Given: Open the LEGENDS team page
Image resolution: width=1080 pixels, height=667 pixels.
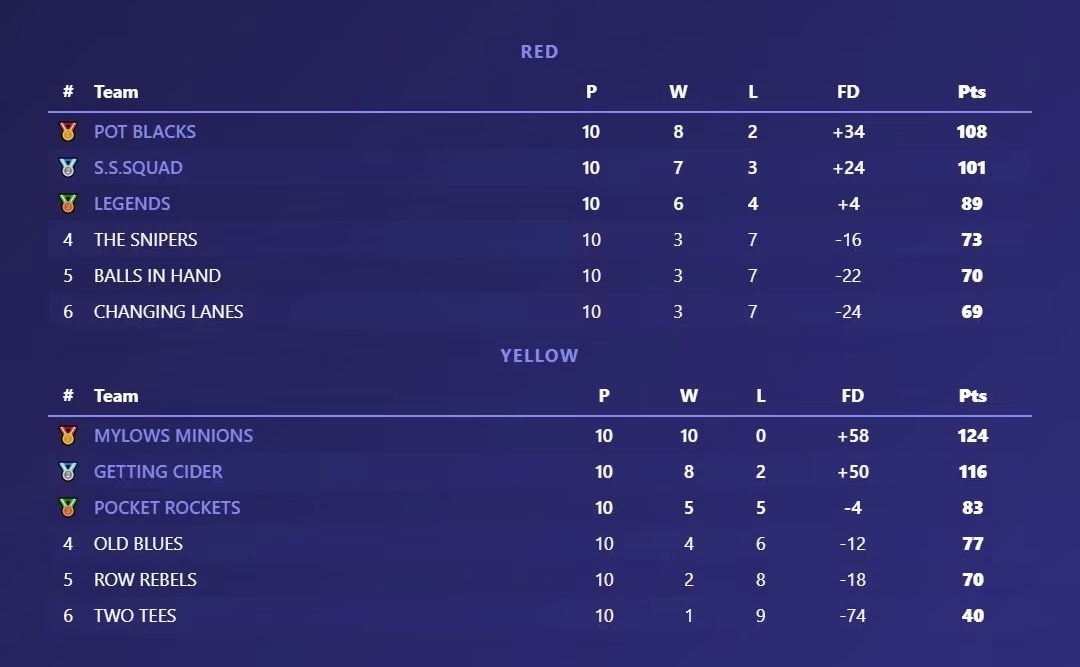Looking at the screenshot, I should point(132,203).
